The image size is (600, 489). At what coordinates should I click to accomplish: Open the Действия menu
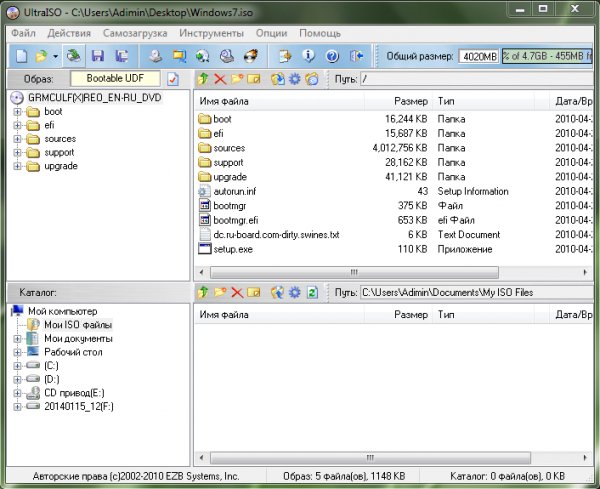(69, 33)
